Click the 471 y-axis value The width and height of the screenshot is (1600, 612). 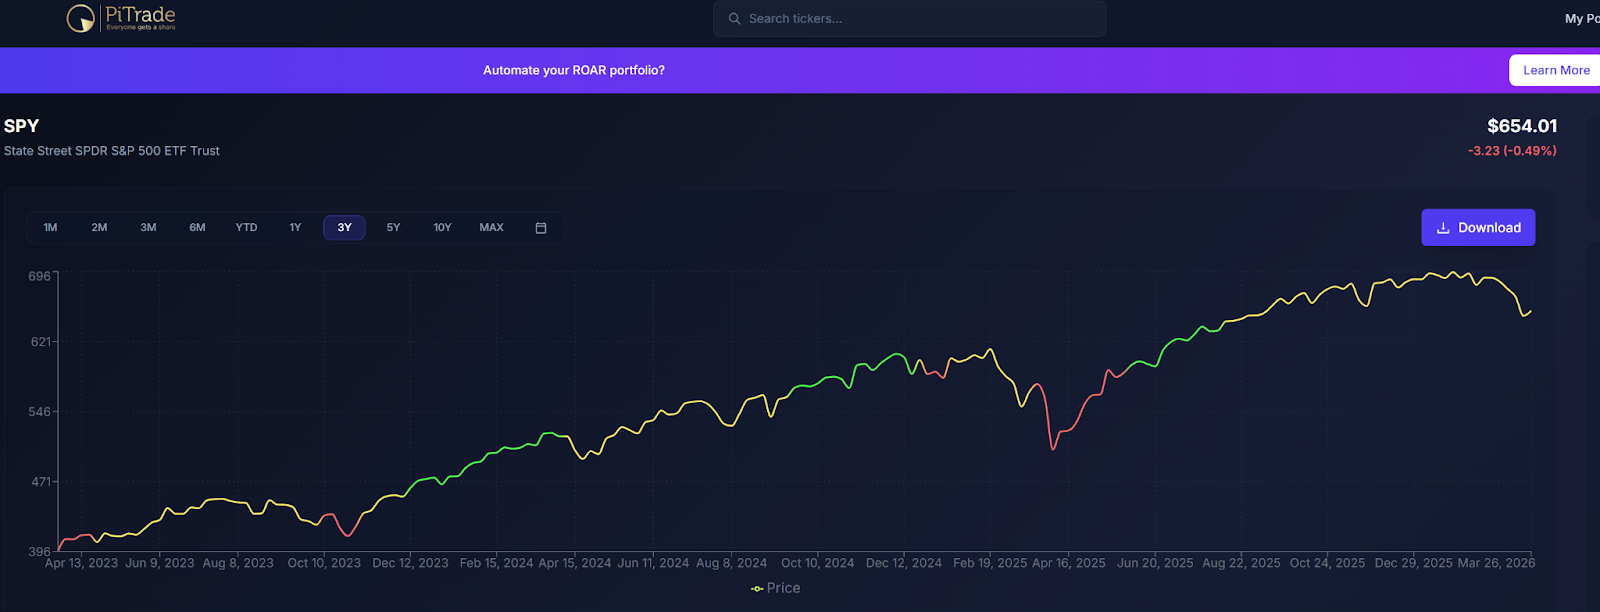40,482
